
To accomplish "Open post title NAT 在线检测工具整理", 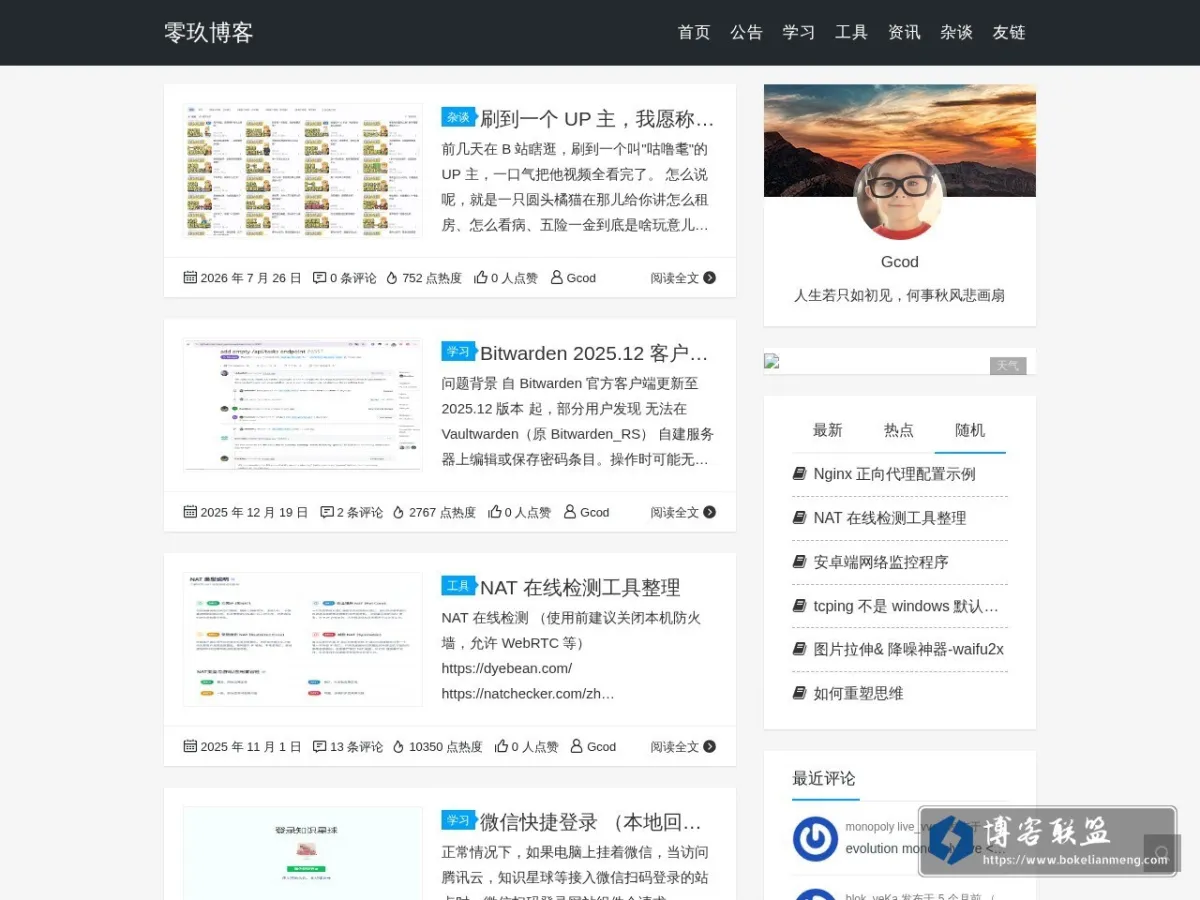I will pos(580,588).
